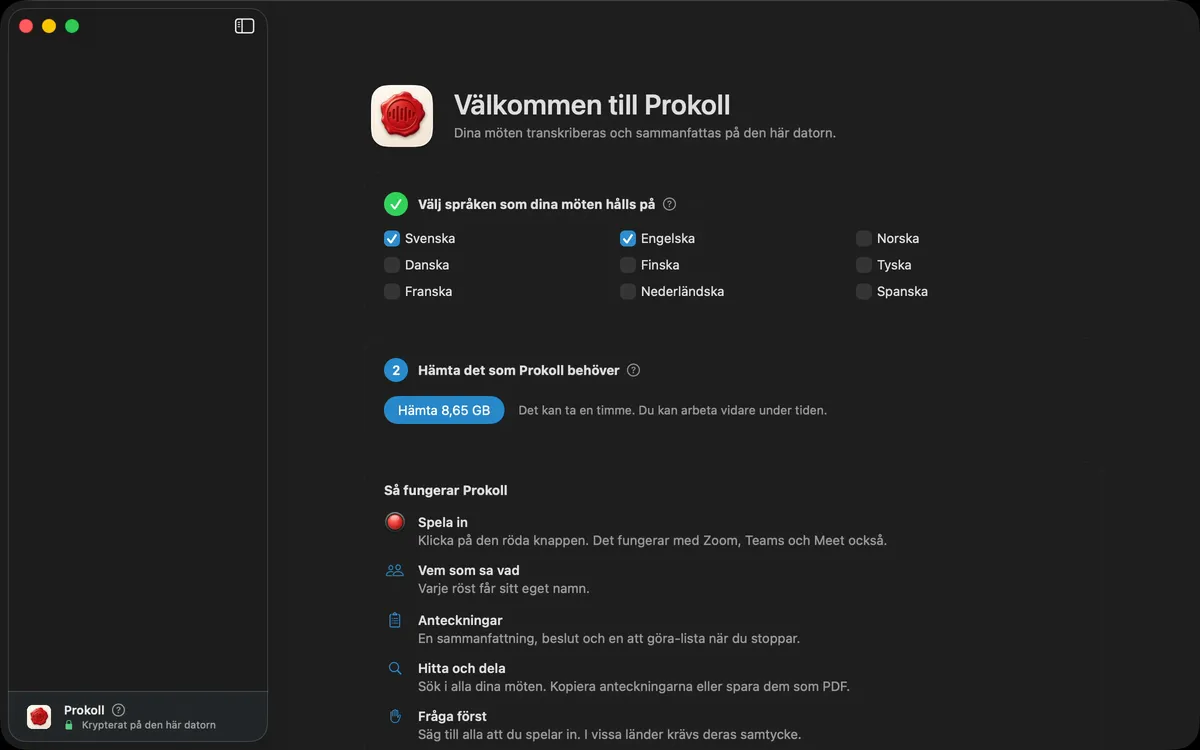Click the red record icon beside Spela in
The image size is (1200, 750).
[x=395, y=522]
